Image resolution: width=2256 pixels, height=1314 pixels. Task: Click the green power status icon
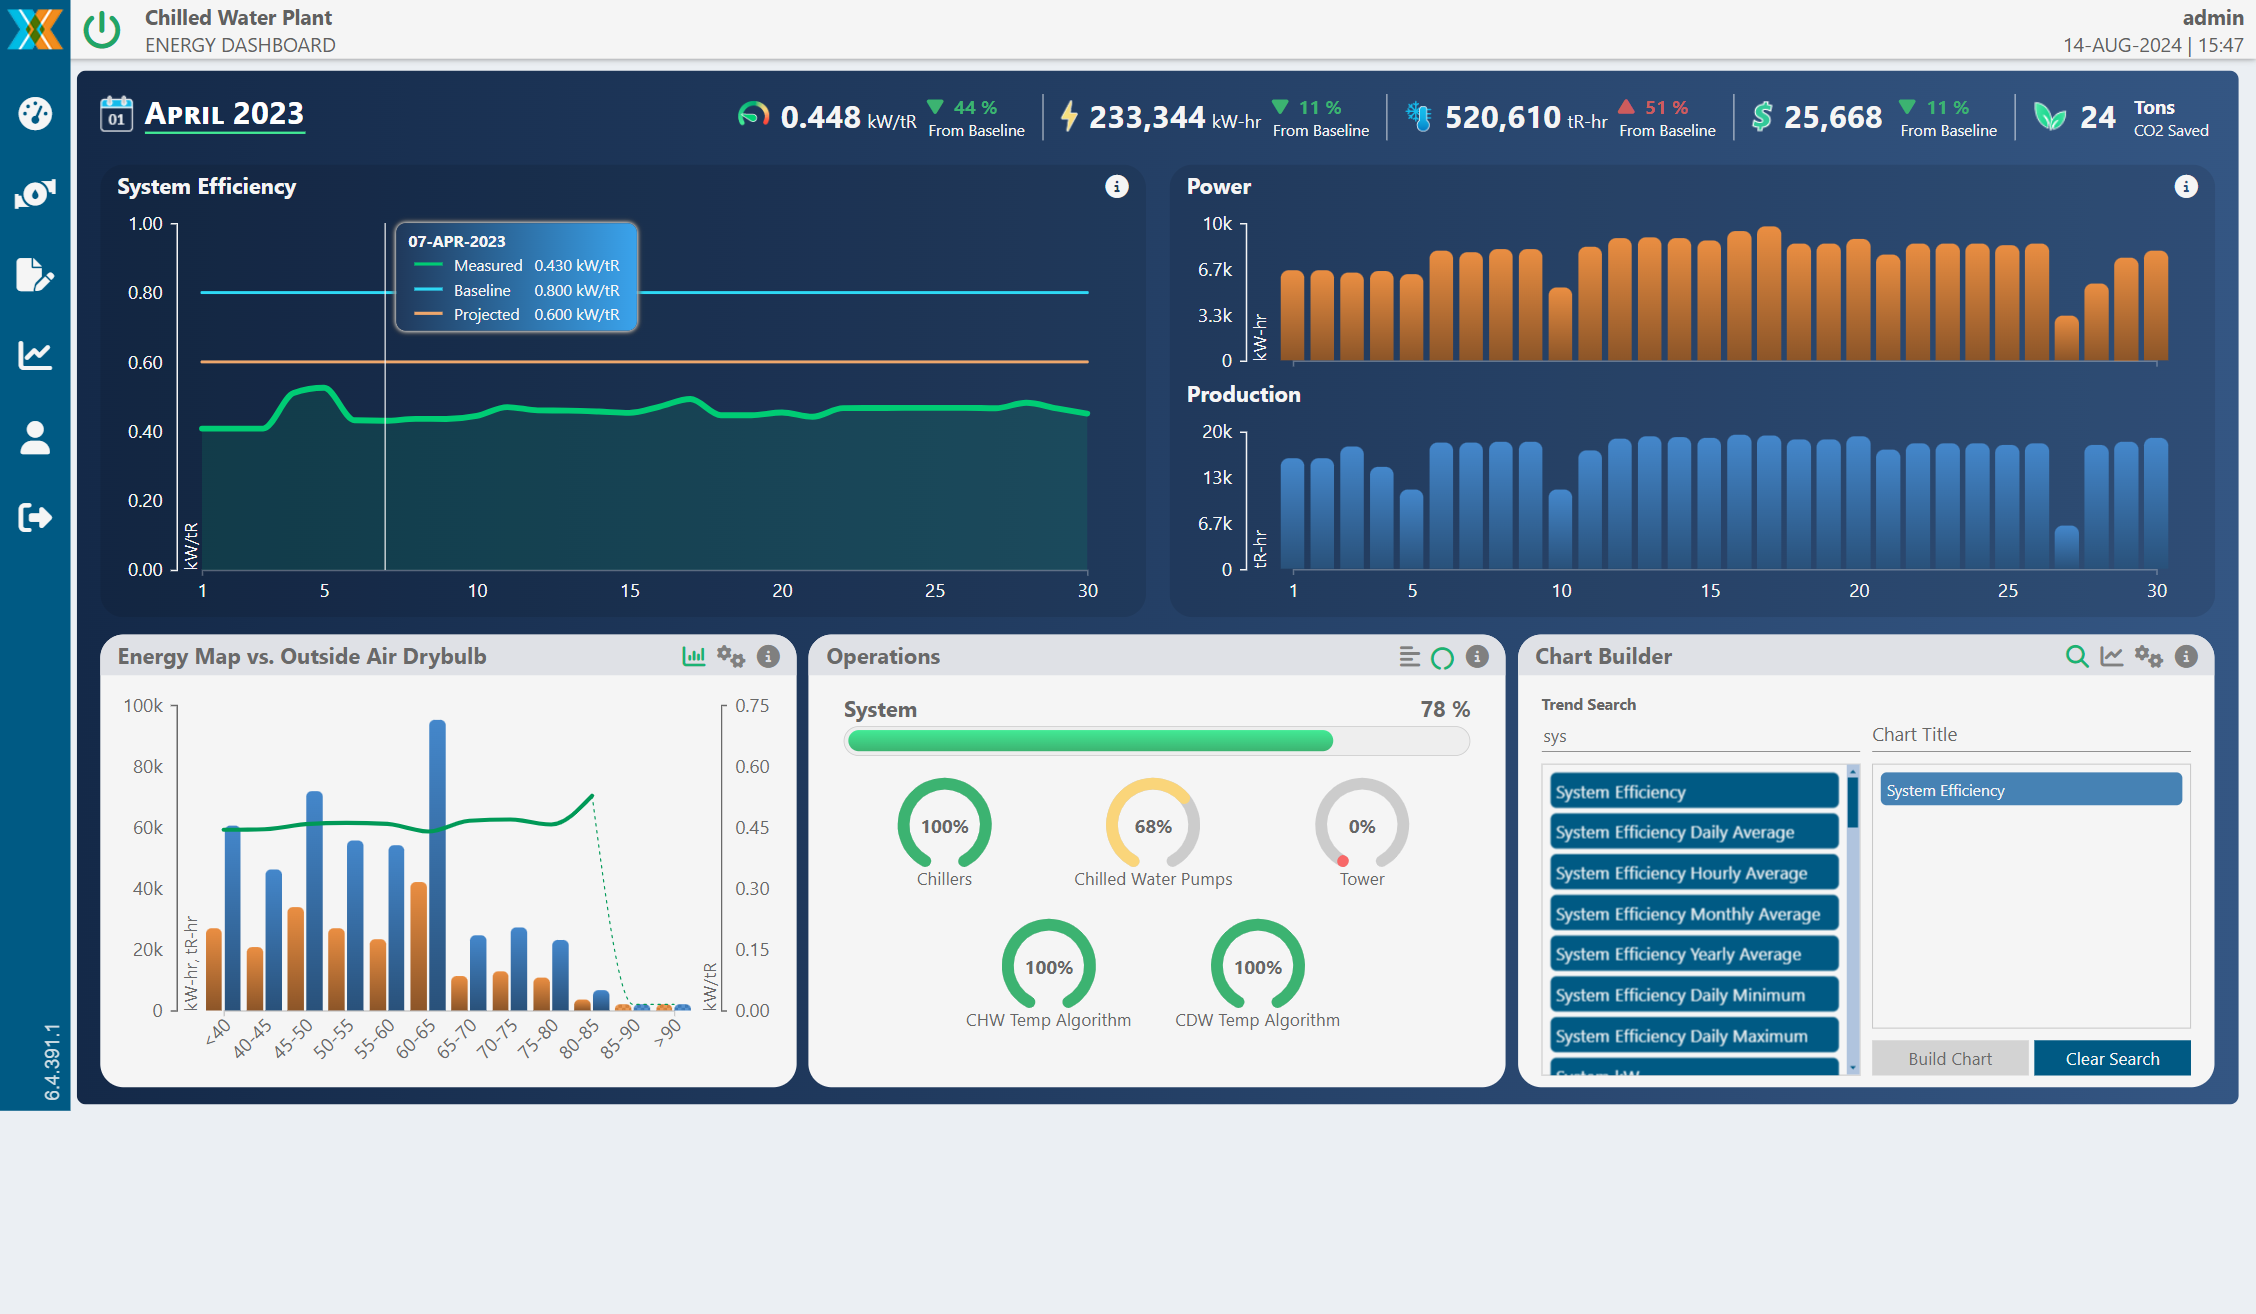(x=102, y=30)
